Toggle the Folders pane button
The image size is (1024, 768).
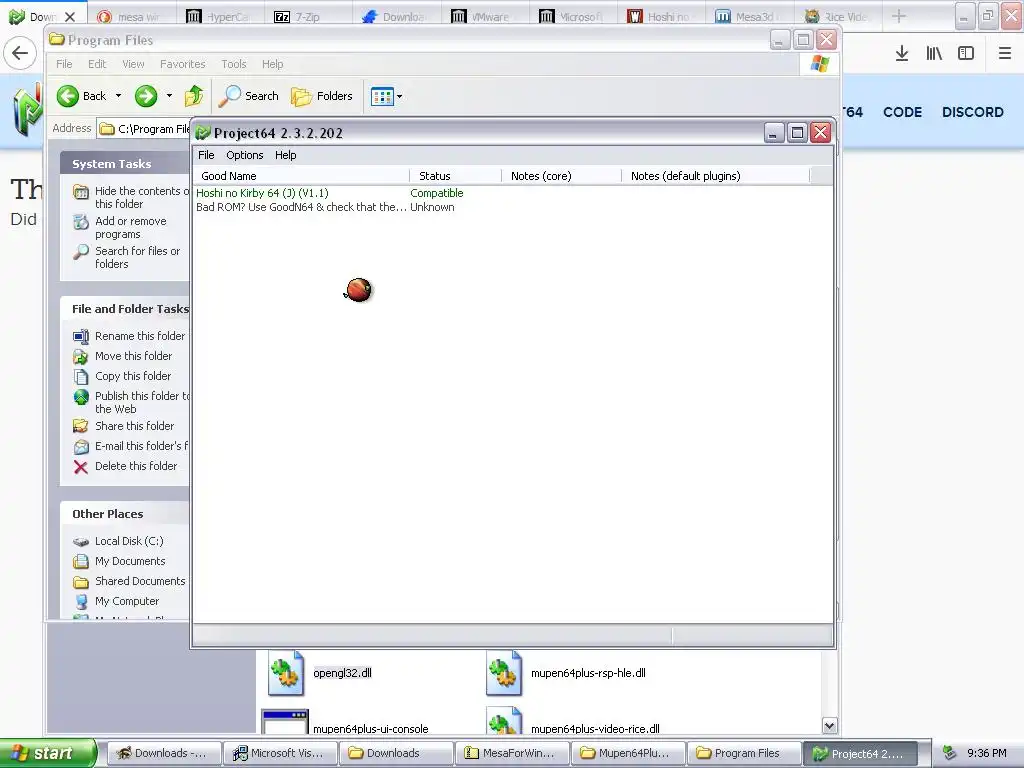tap(322, 96)
